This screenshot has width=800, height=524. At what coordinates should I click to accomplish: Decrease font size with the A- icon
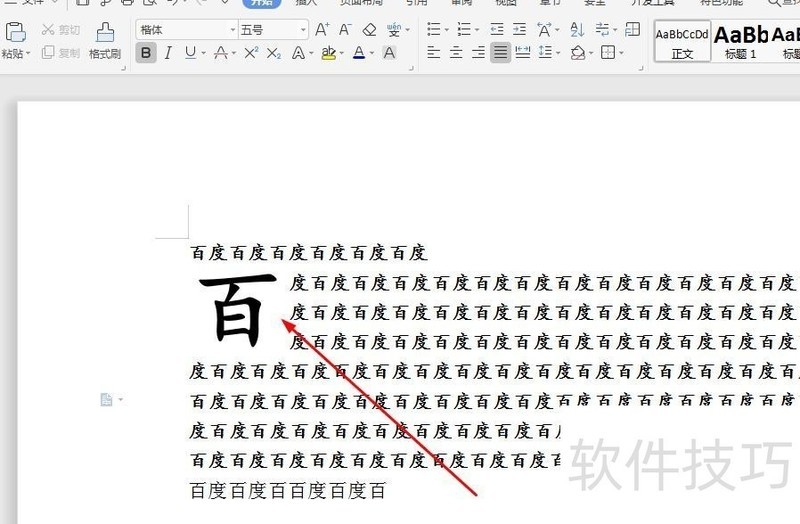click(x=345, y=30)
